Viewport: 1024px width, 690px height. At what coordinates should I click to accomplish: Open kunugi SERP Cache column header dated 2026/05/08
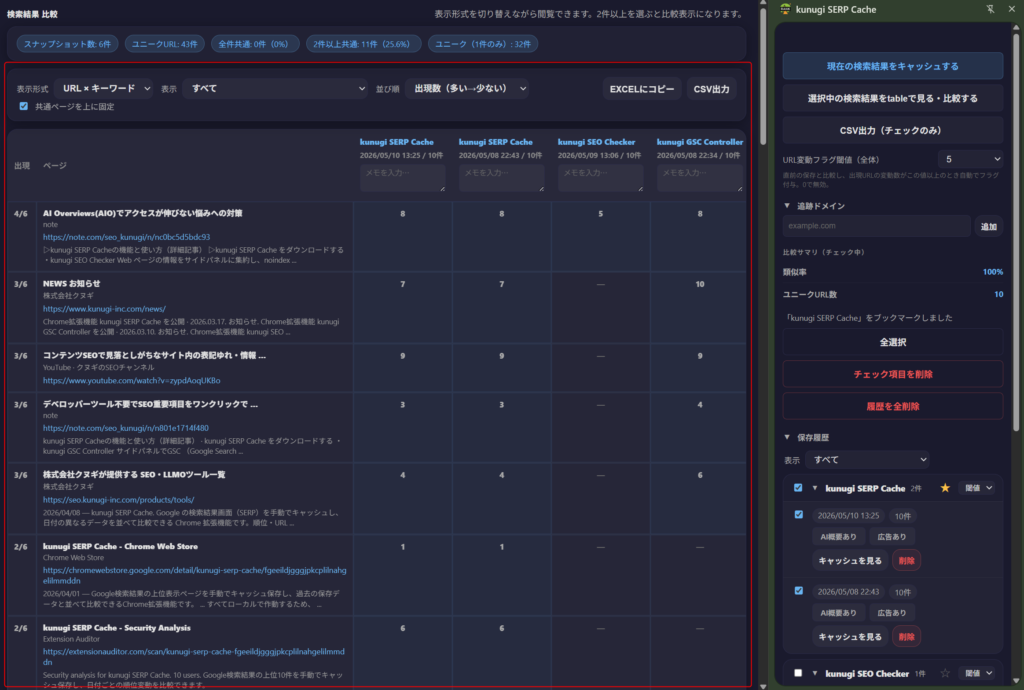496,142
